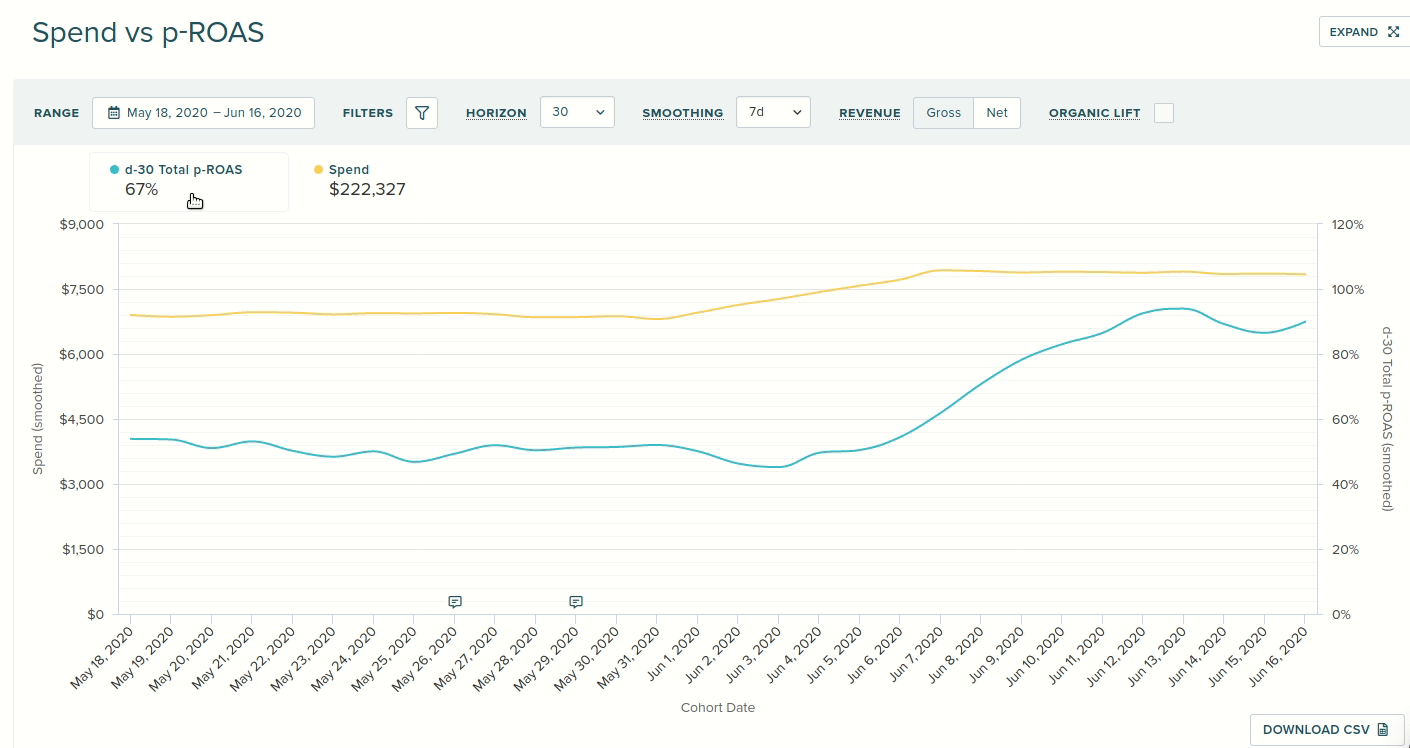The width and height of the screenshot is (1410, 748).
Task: Click the Jun 7, 2020 axis label
Action: [919, 657]
